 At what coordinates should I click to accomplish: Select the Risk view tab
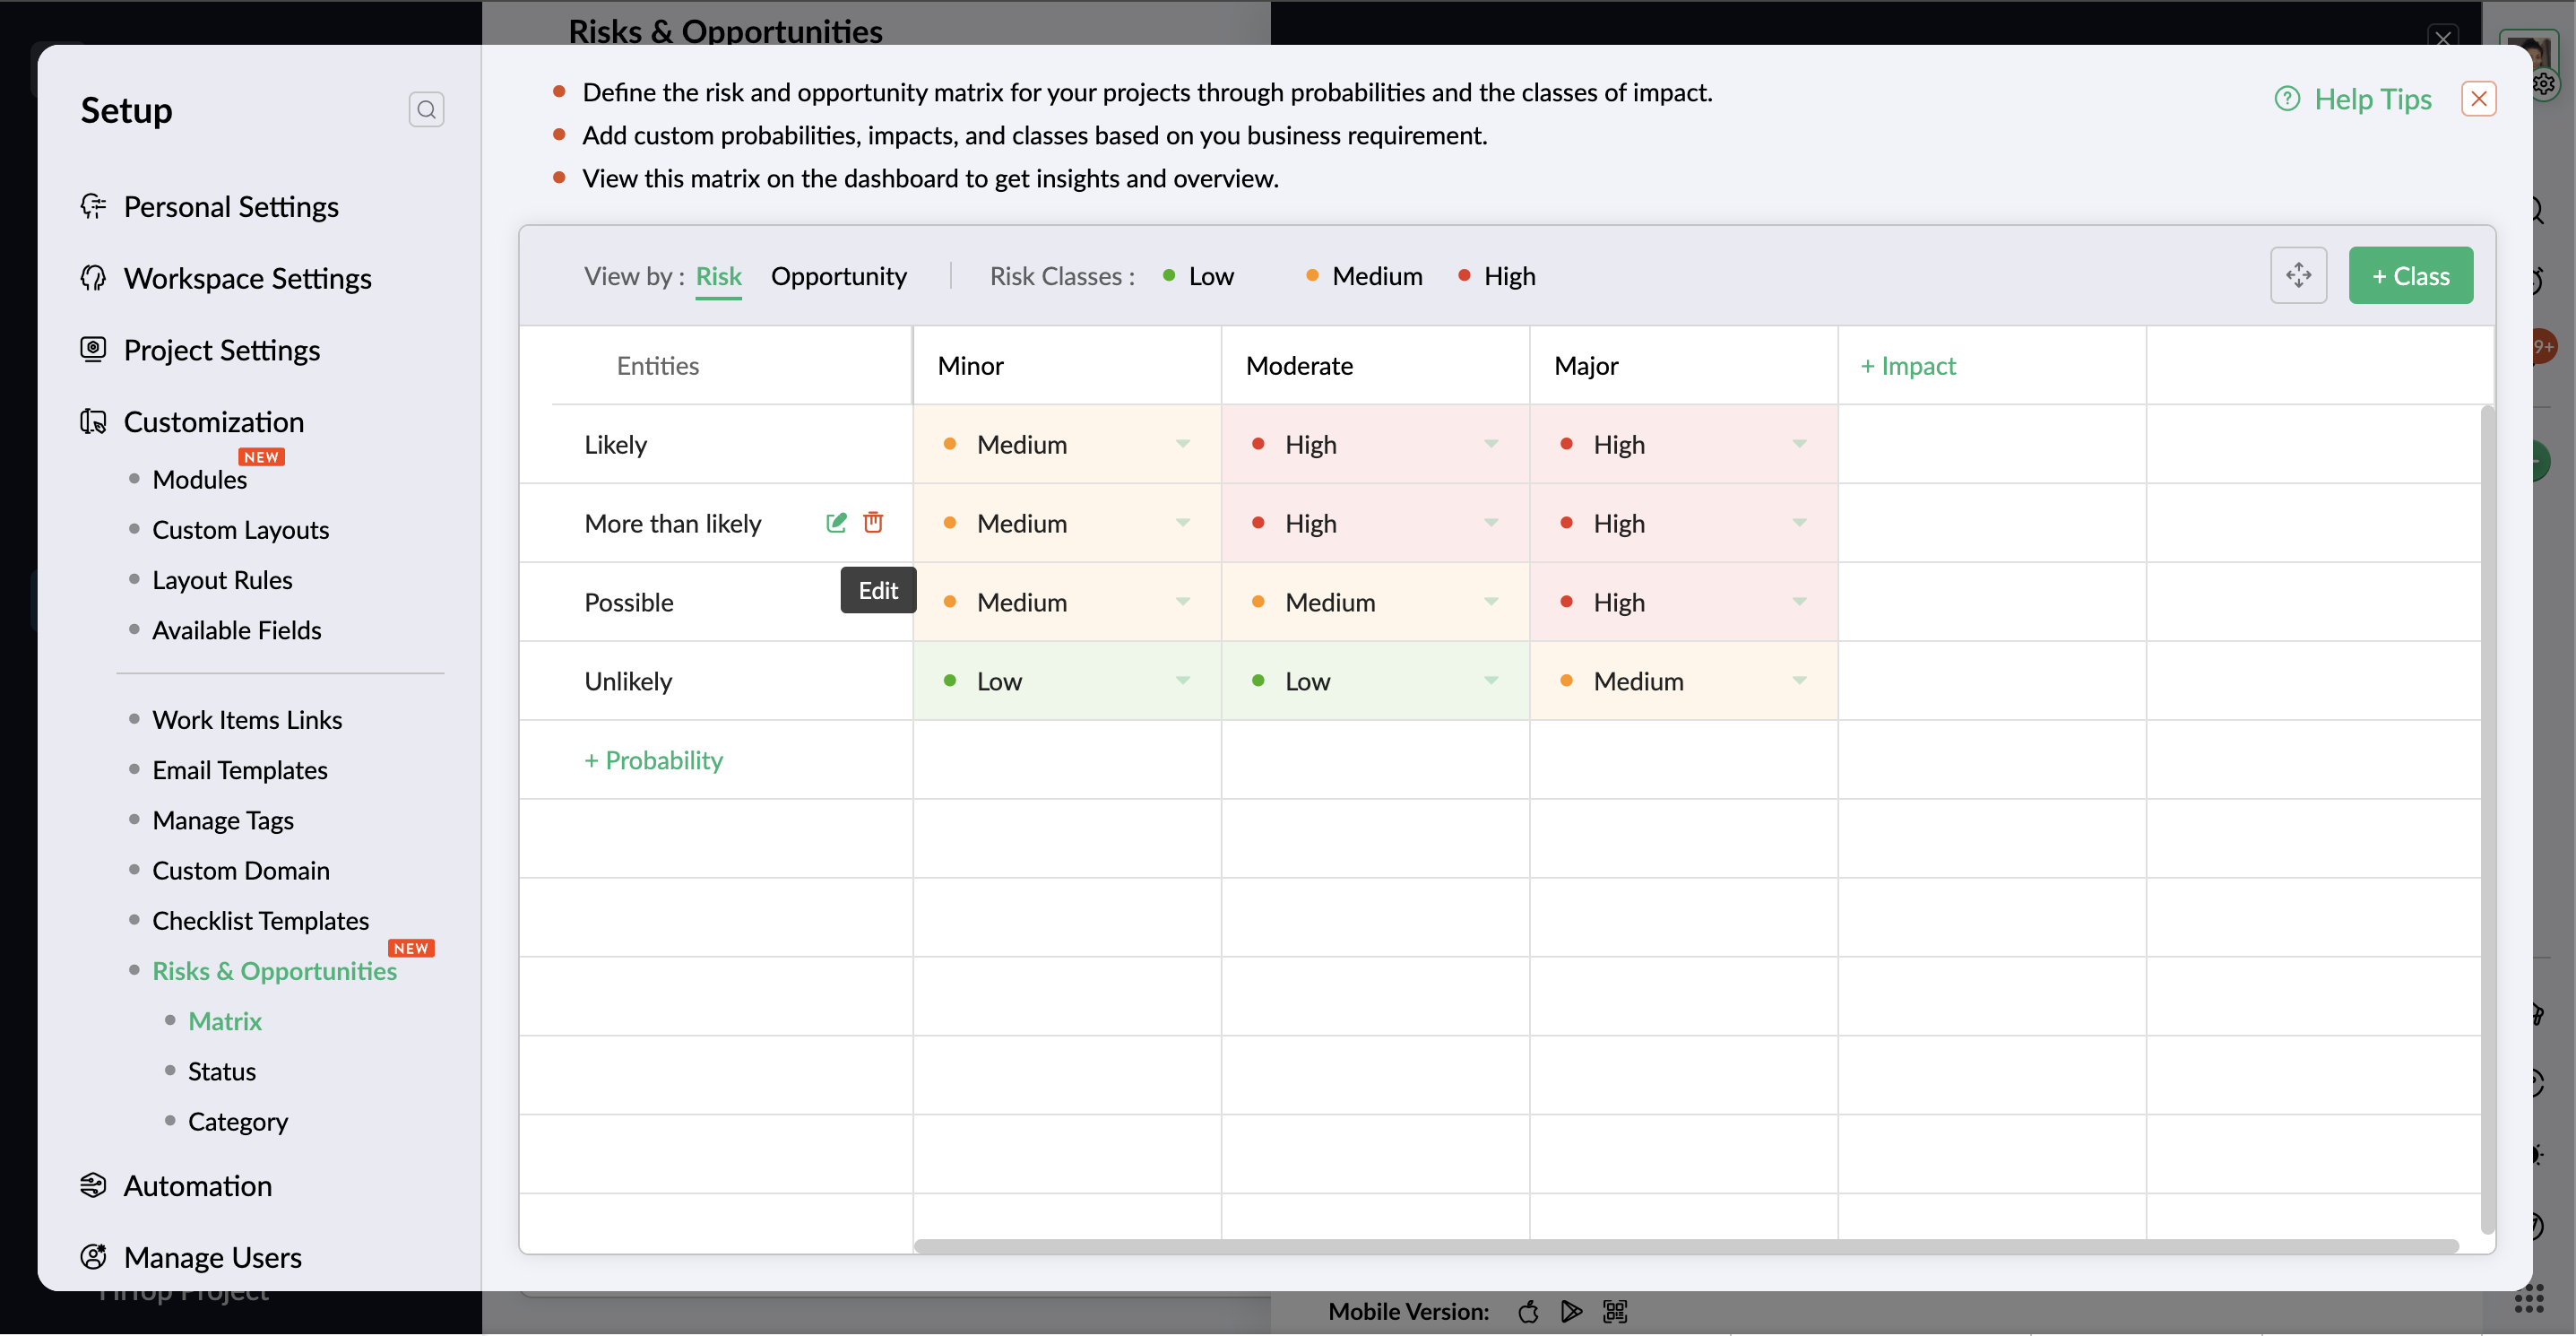click(x=718, y=276)
